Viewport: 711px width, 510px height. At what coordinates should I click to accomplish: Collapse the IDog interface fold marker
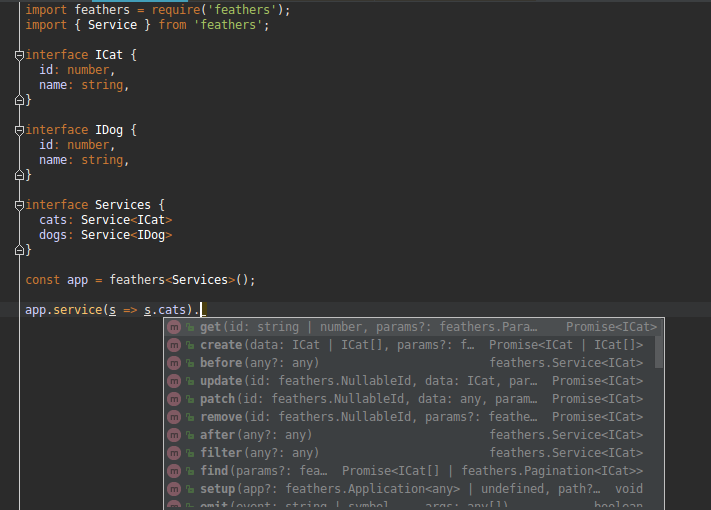click(19, 131)
